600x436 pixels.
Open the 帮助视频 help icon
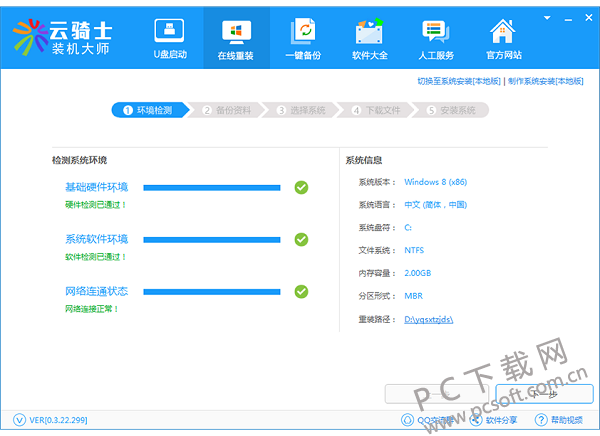click(x=541, y=420)
